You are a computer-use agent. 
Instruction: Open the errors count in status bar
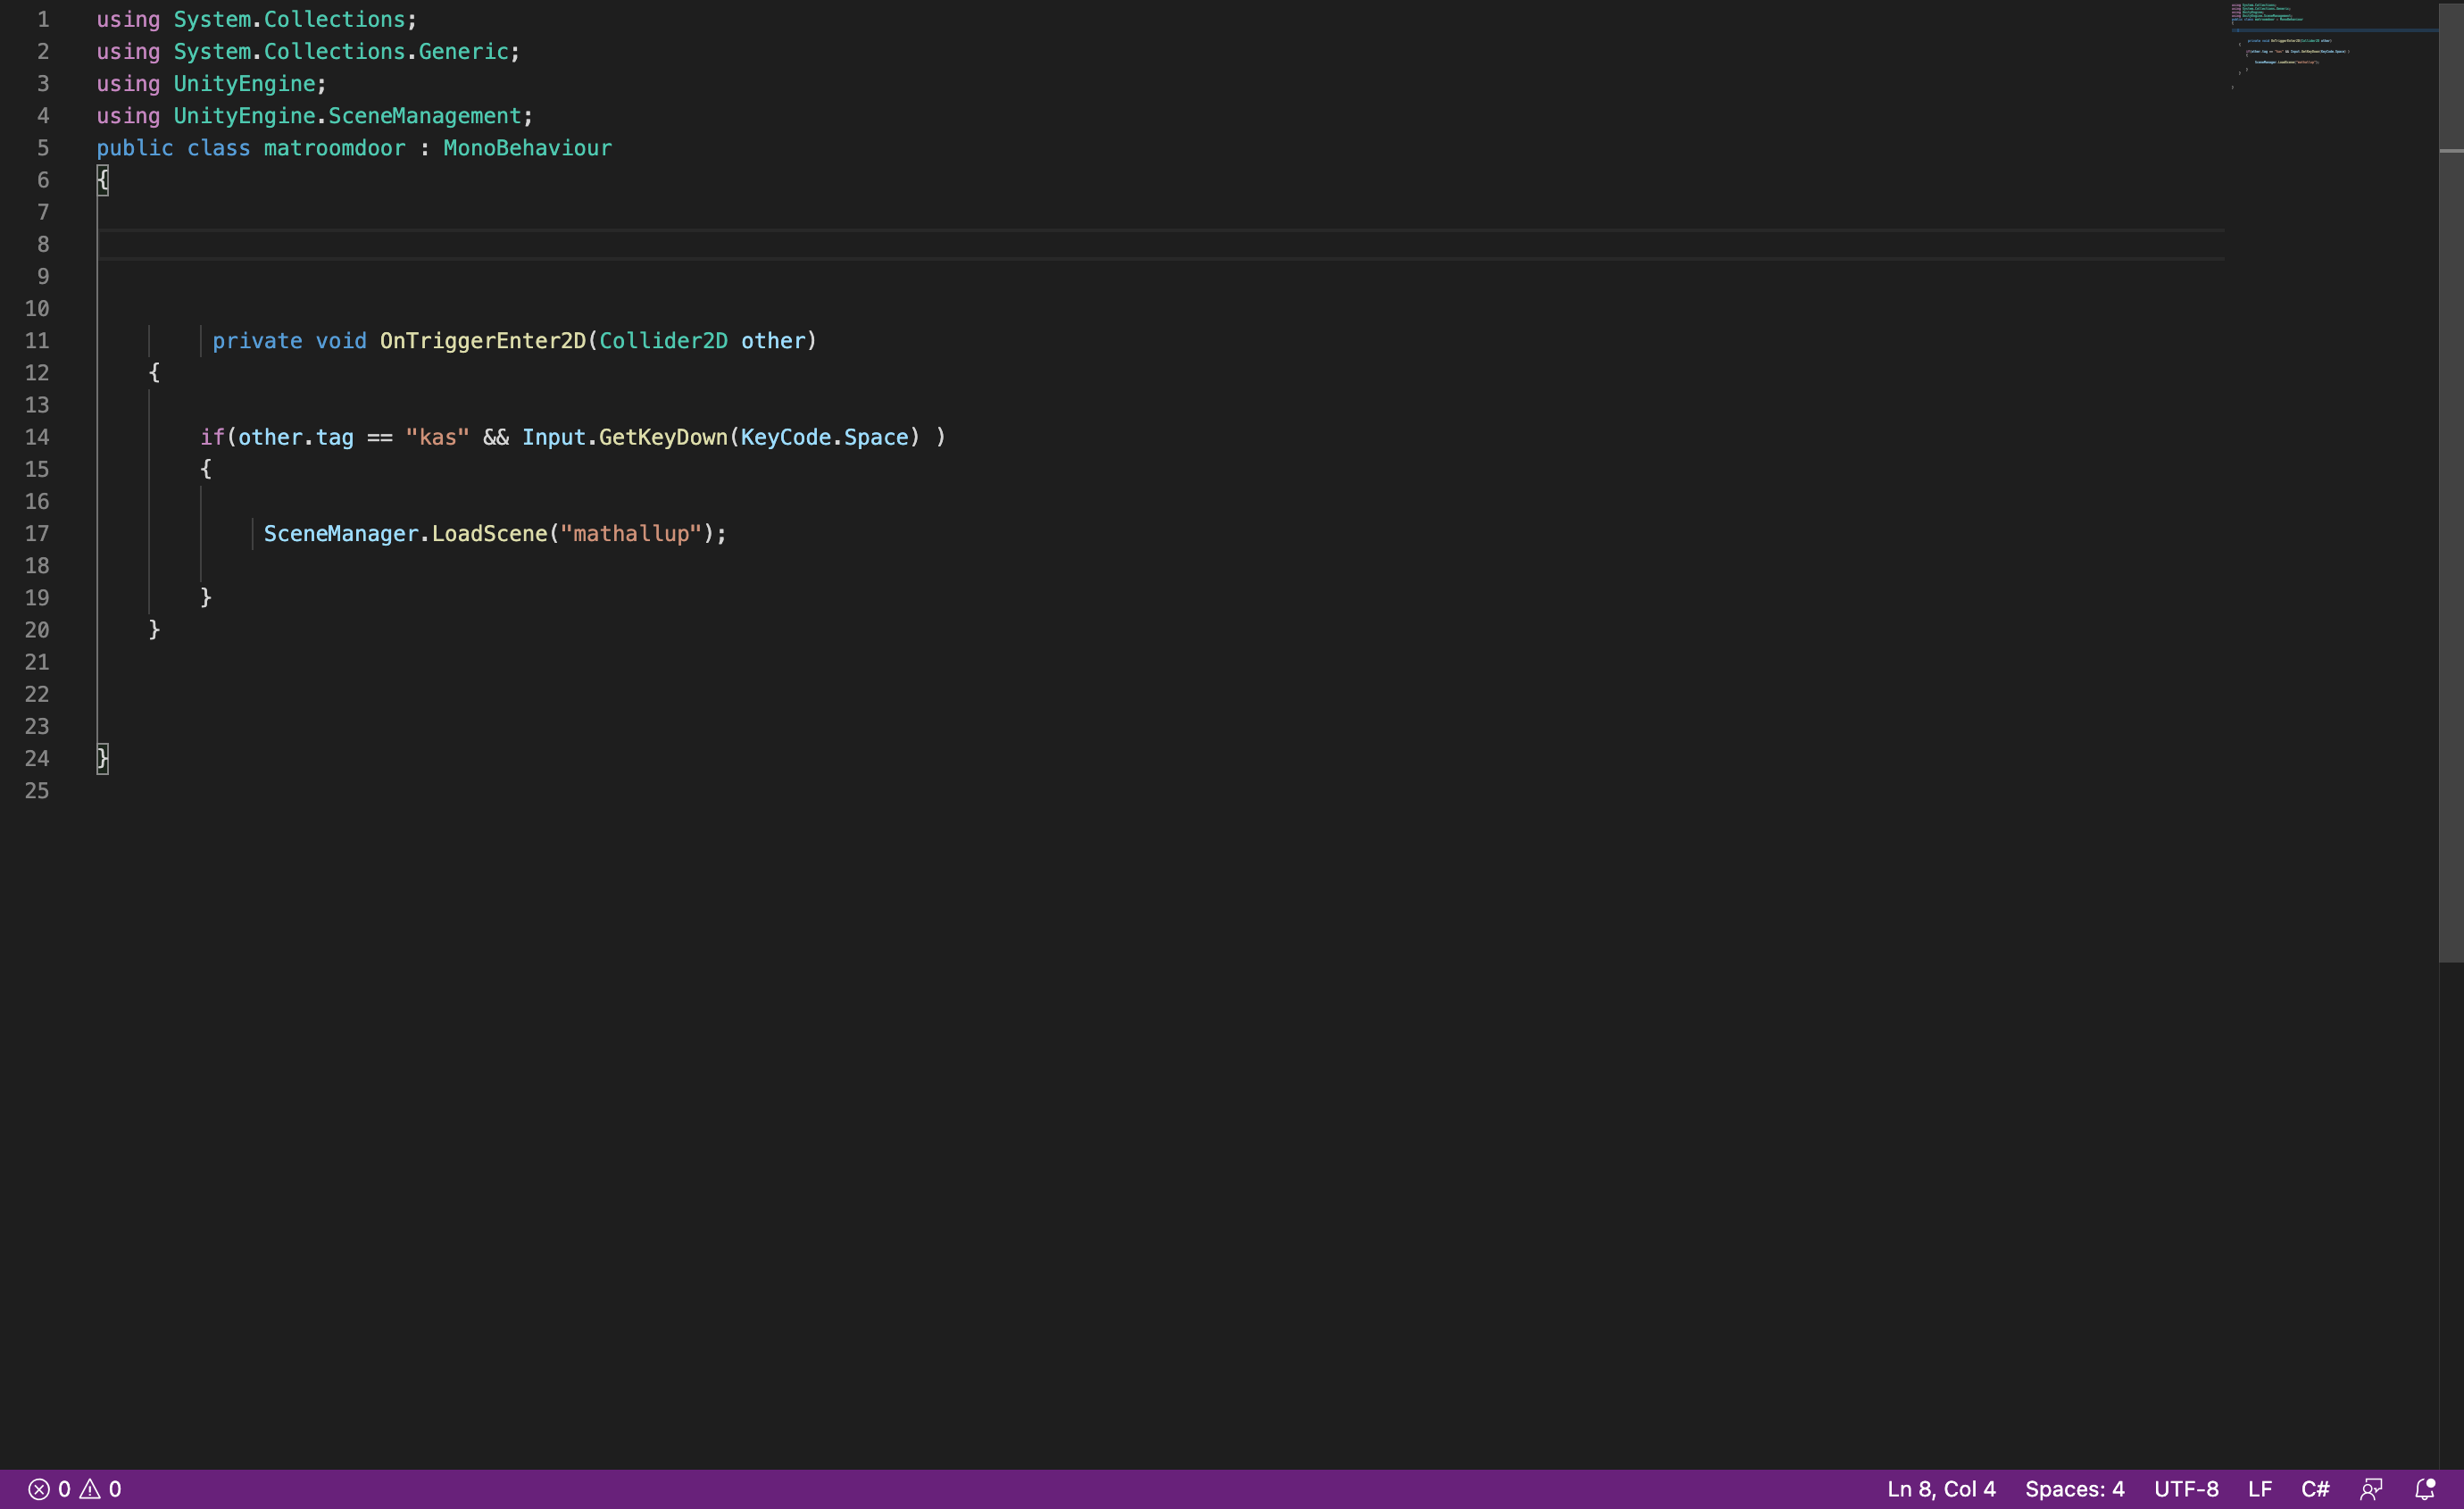49,1489
